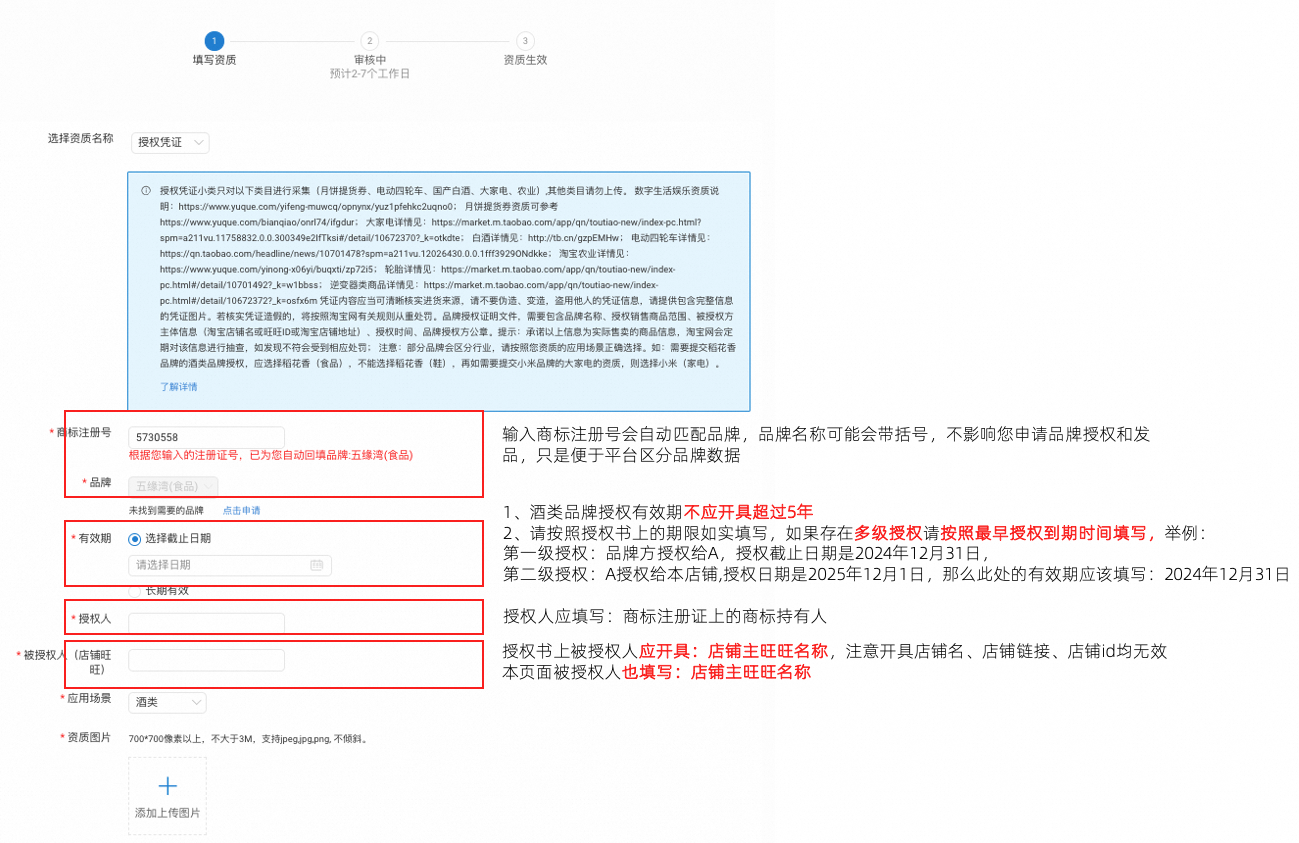Click the step 2 circle icon

tap(370, 41)
